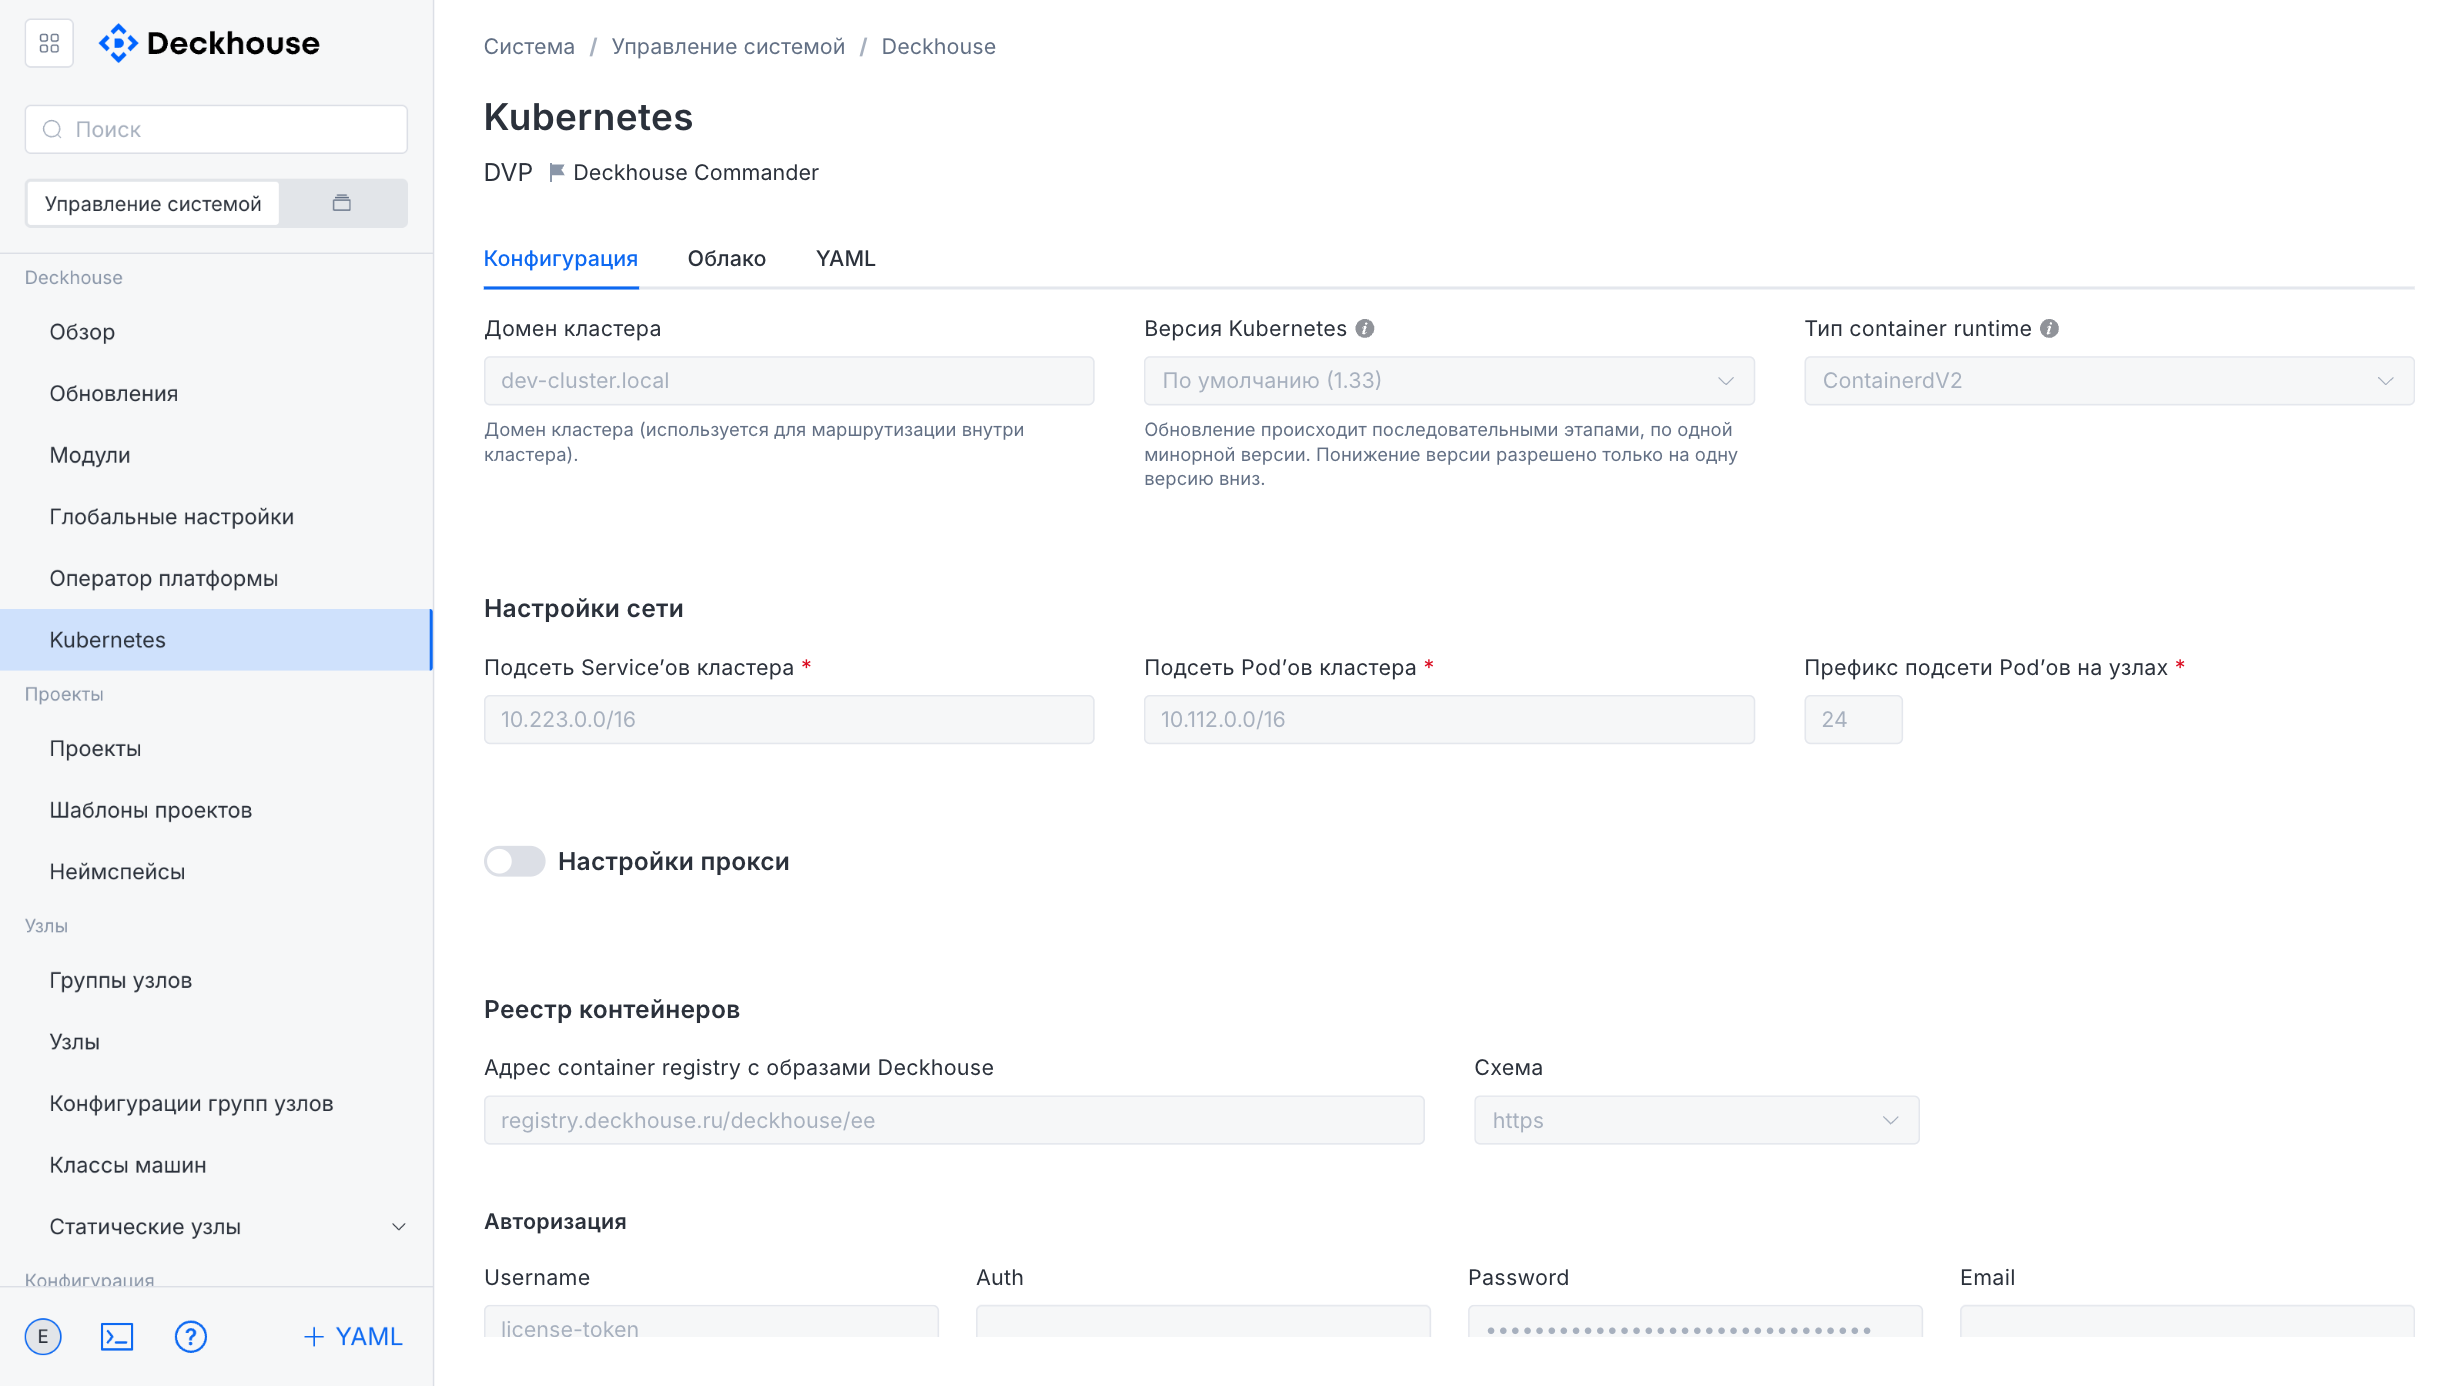Viewport: 2464px width, 1386px height.
Task: Click the Поиск search field
Action: click(x=216, y=129)
